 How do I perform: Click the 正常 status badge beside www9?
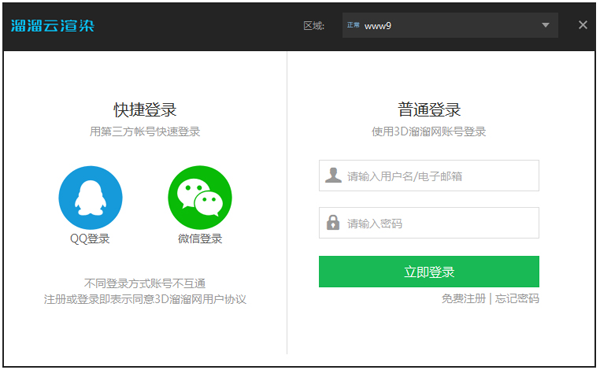pos(353,25)
